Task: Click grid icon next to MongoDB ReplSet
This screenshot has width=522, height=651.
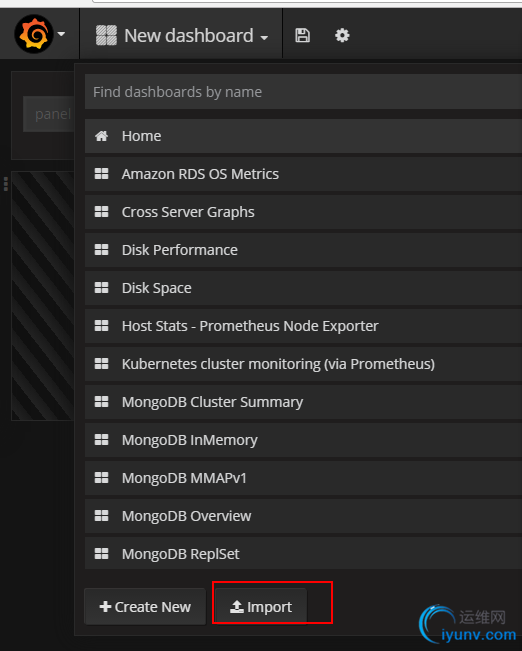Action: 101,553
